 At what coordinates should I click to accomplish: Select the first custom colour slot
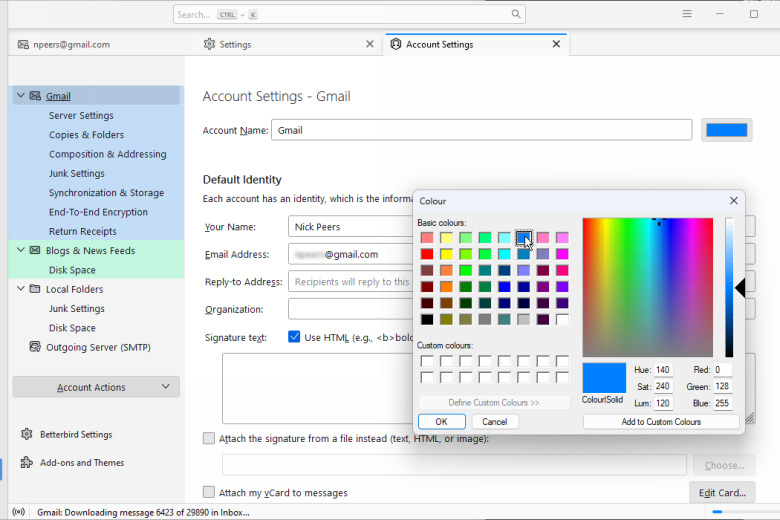pos(427,361)
